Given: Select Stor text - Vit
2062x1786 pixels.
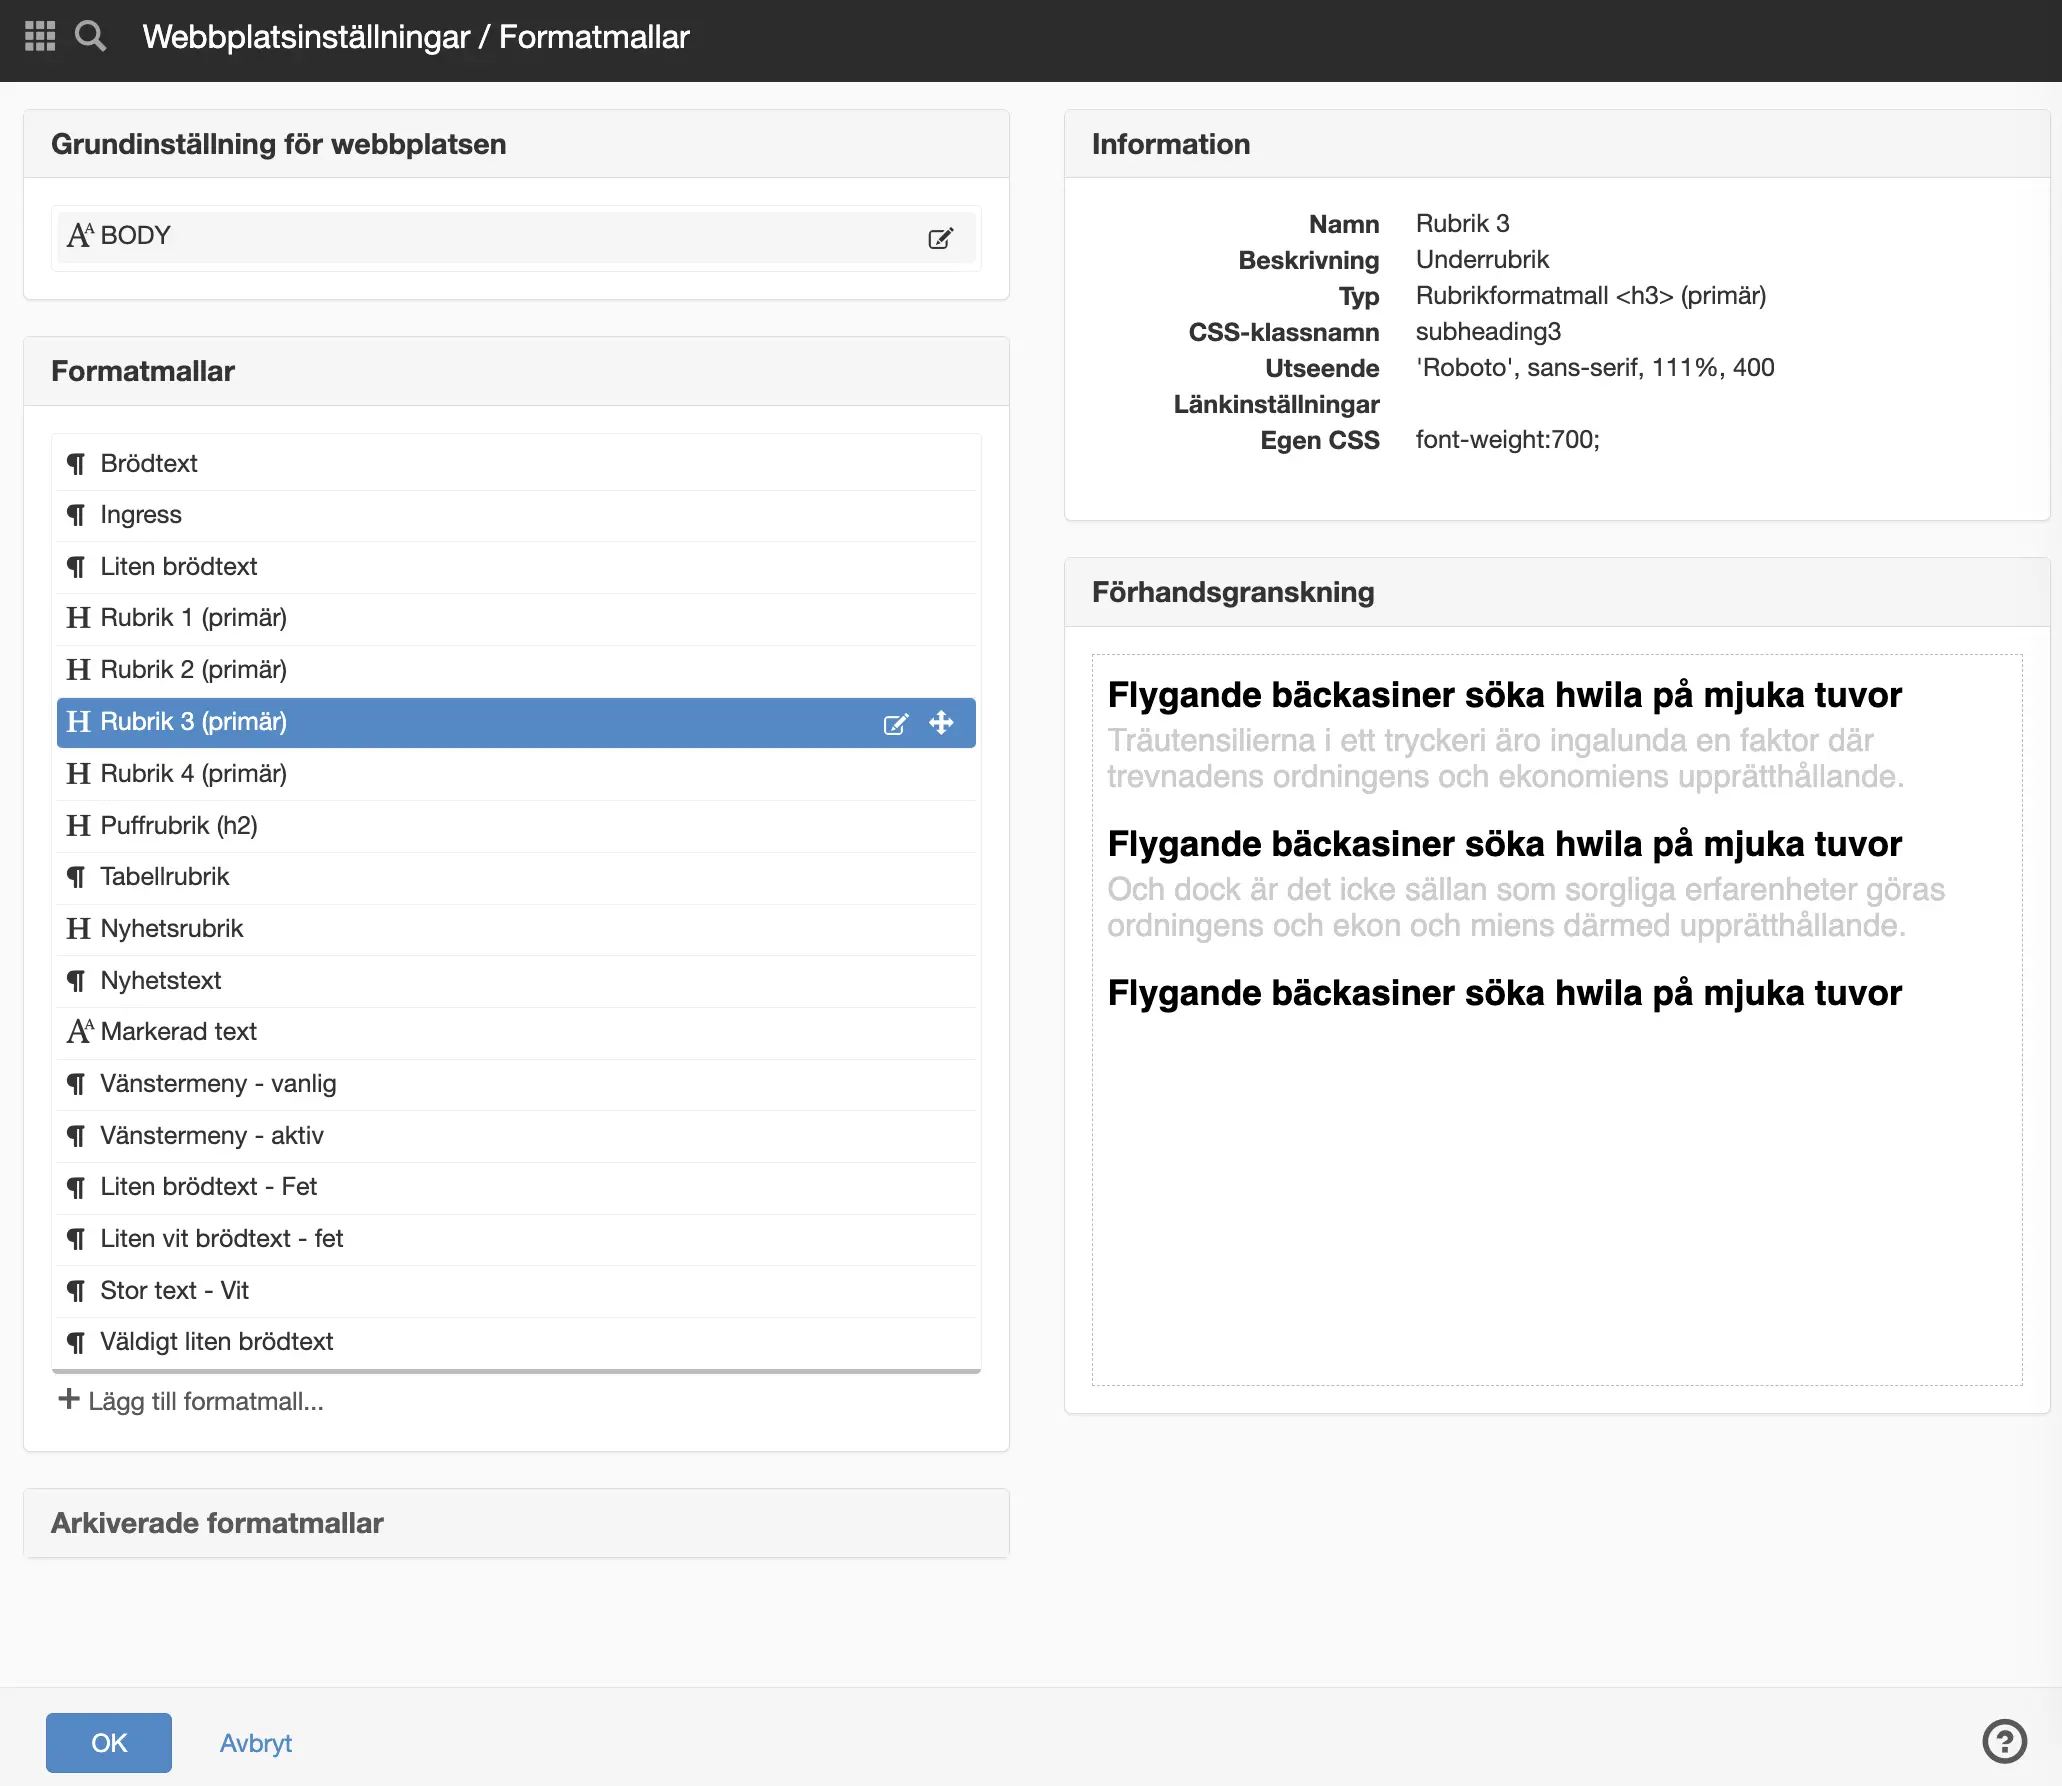Looking at the screenshot, I should coord(516,1291).
